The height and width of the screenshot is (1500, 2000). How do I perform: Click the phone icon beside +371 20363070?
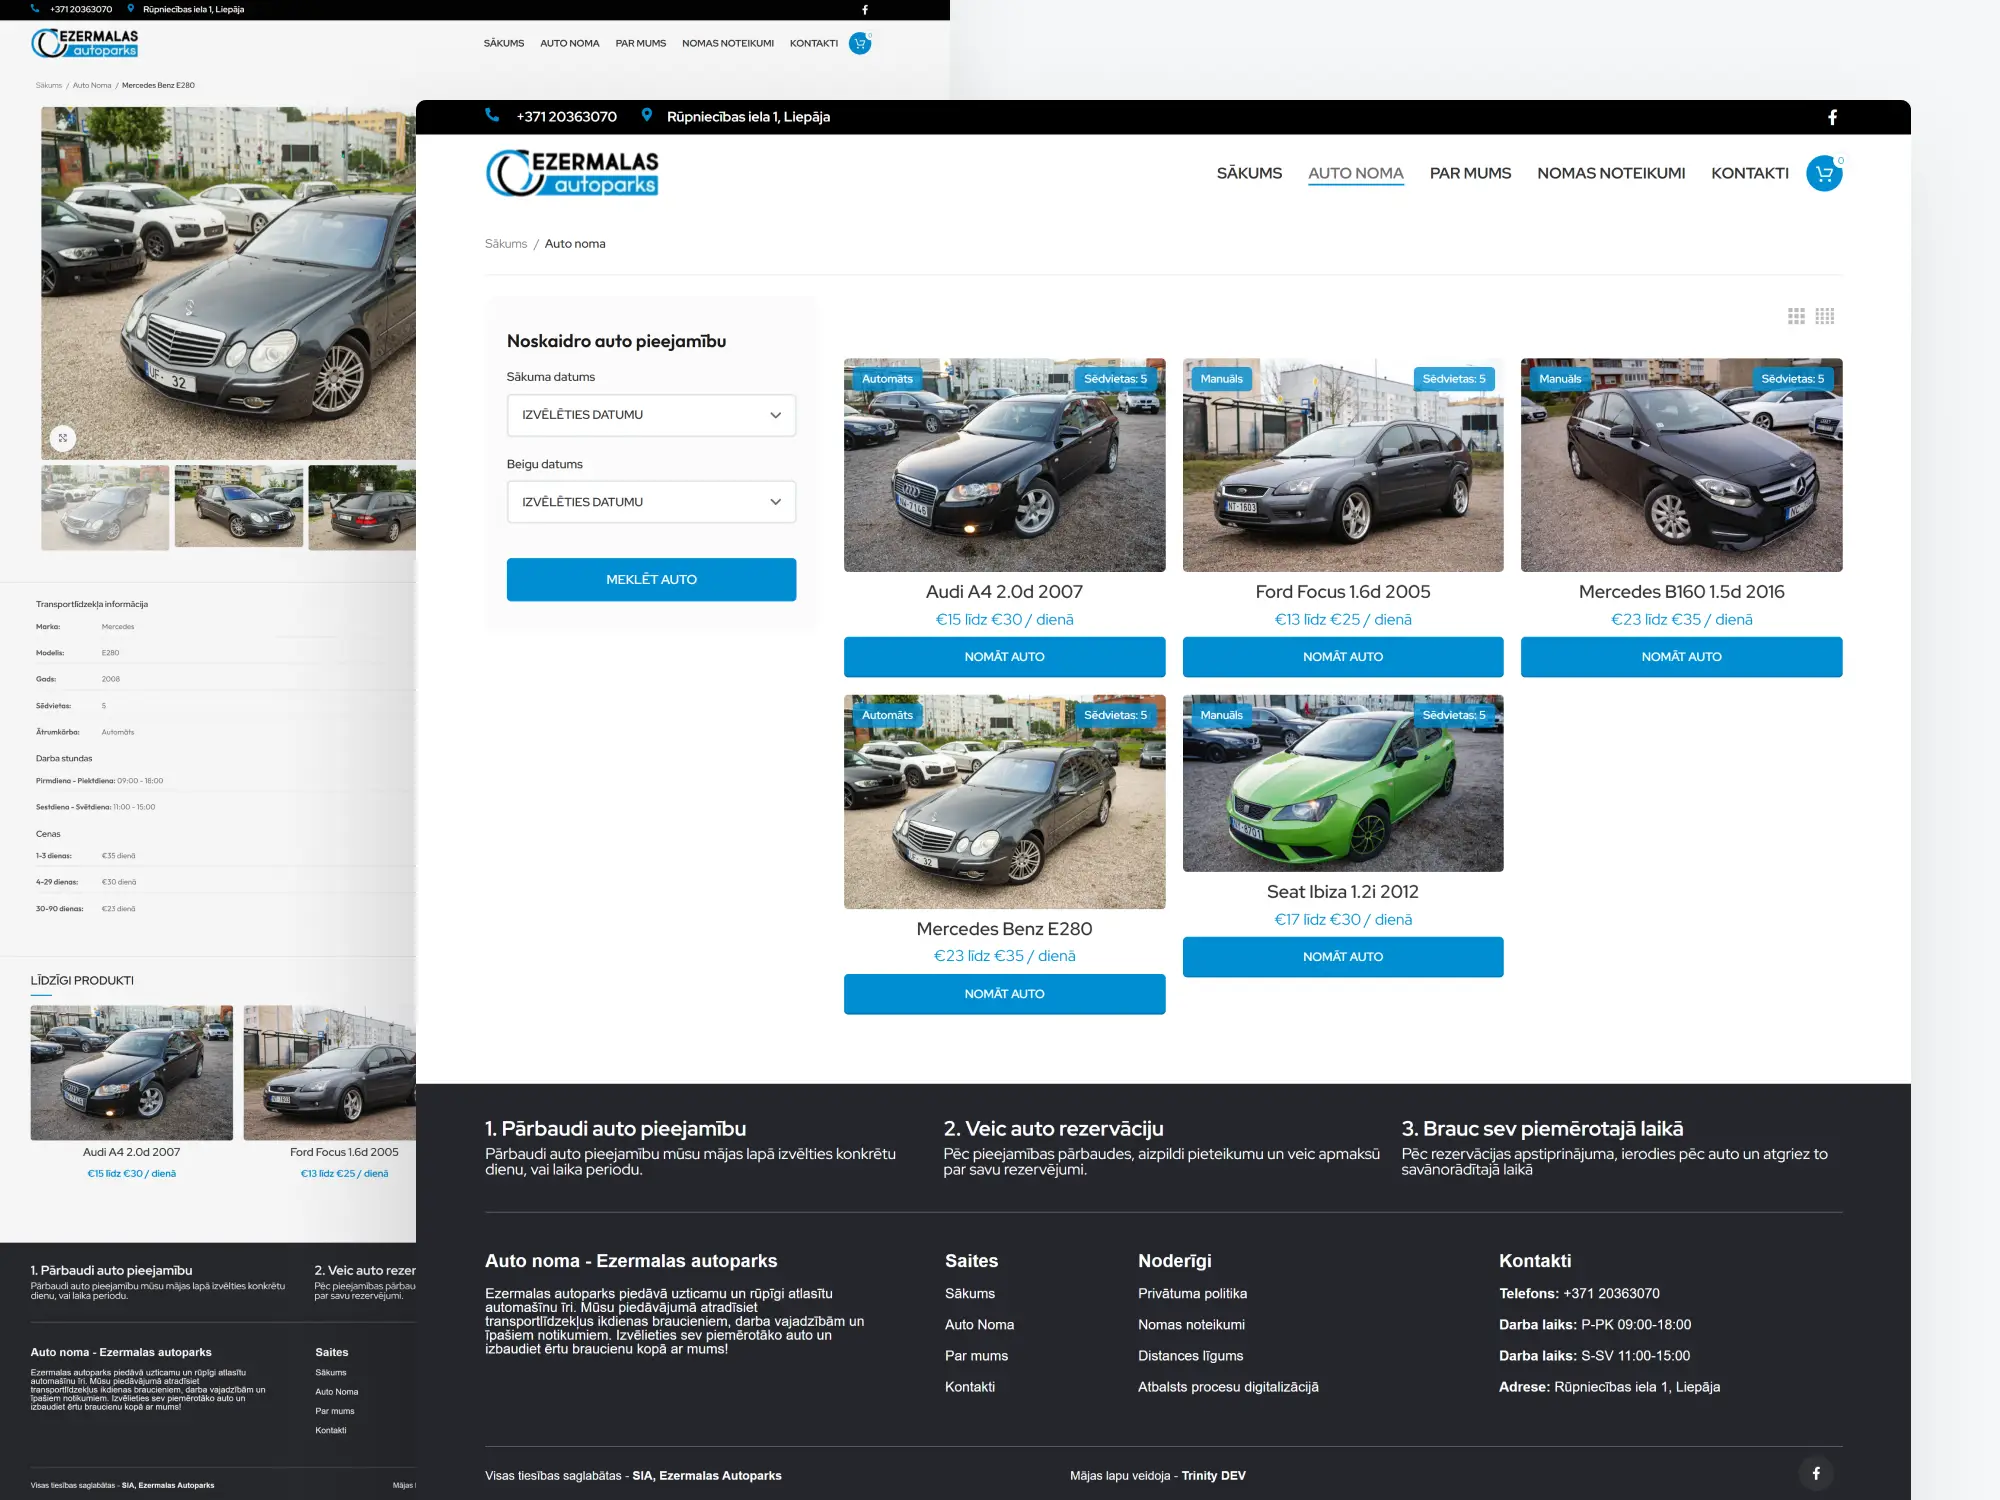(492, 116)
